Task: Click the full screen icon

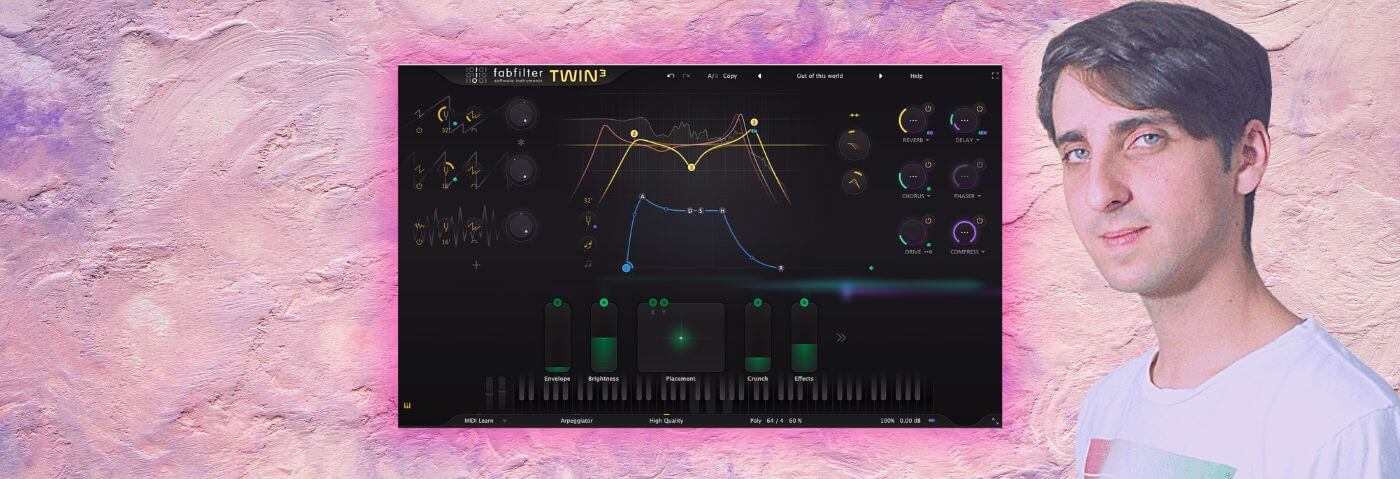Action: pyautogui.click(x=995, y=76)
